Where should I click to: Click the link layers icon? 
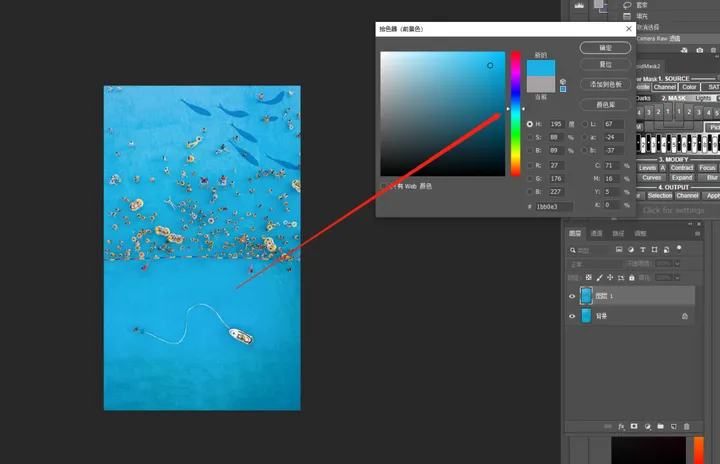(x=608, y=426)
